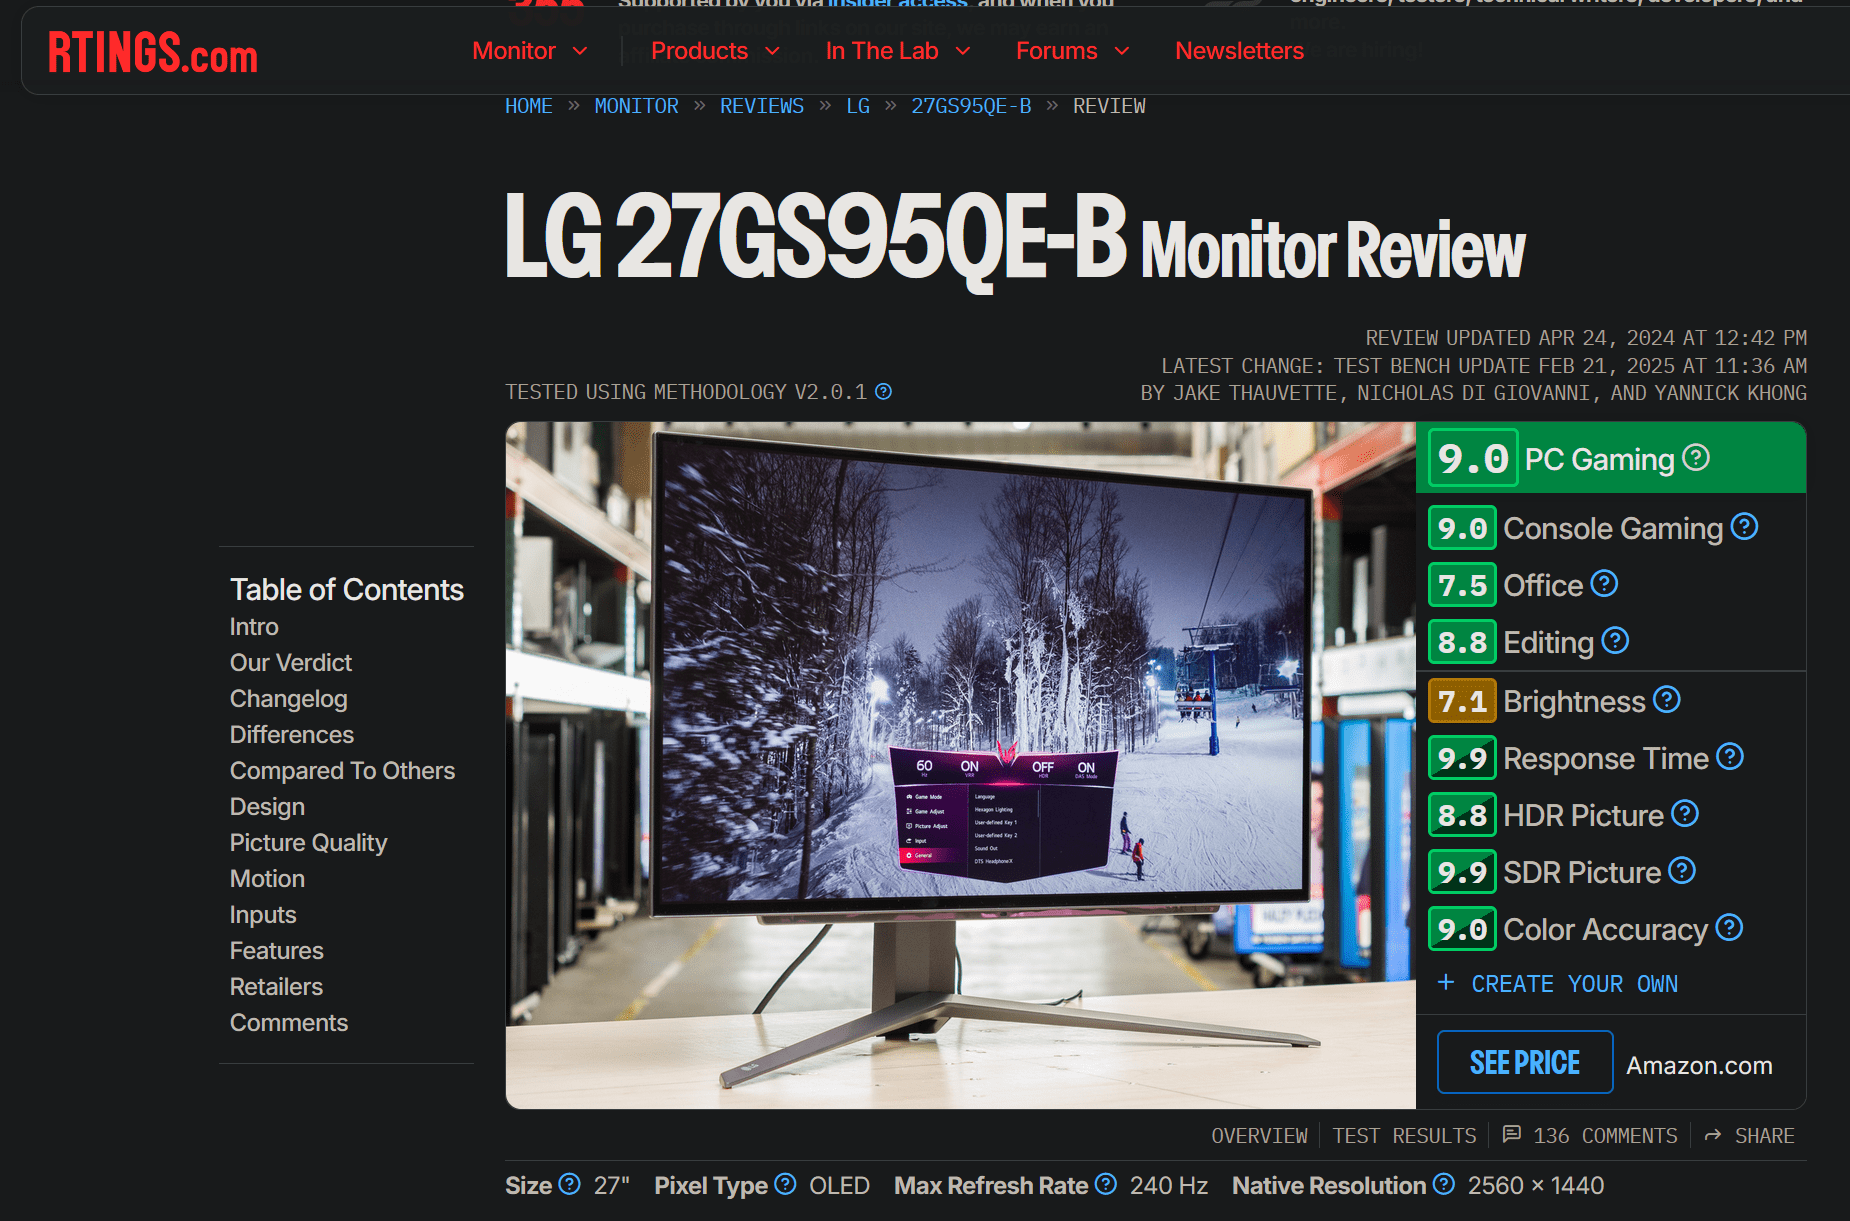Open HDR Picture help icon
This screenshot has height=1221, width=1850.
1685,813
